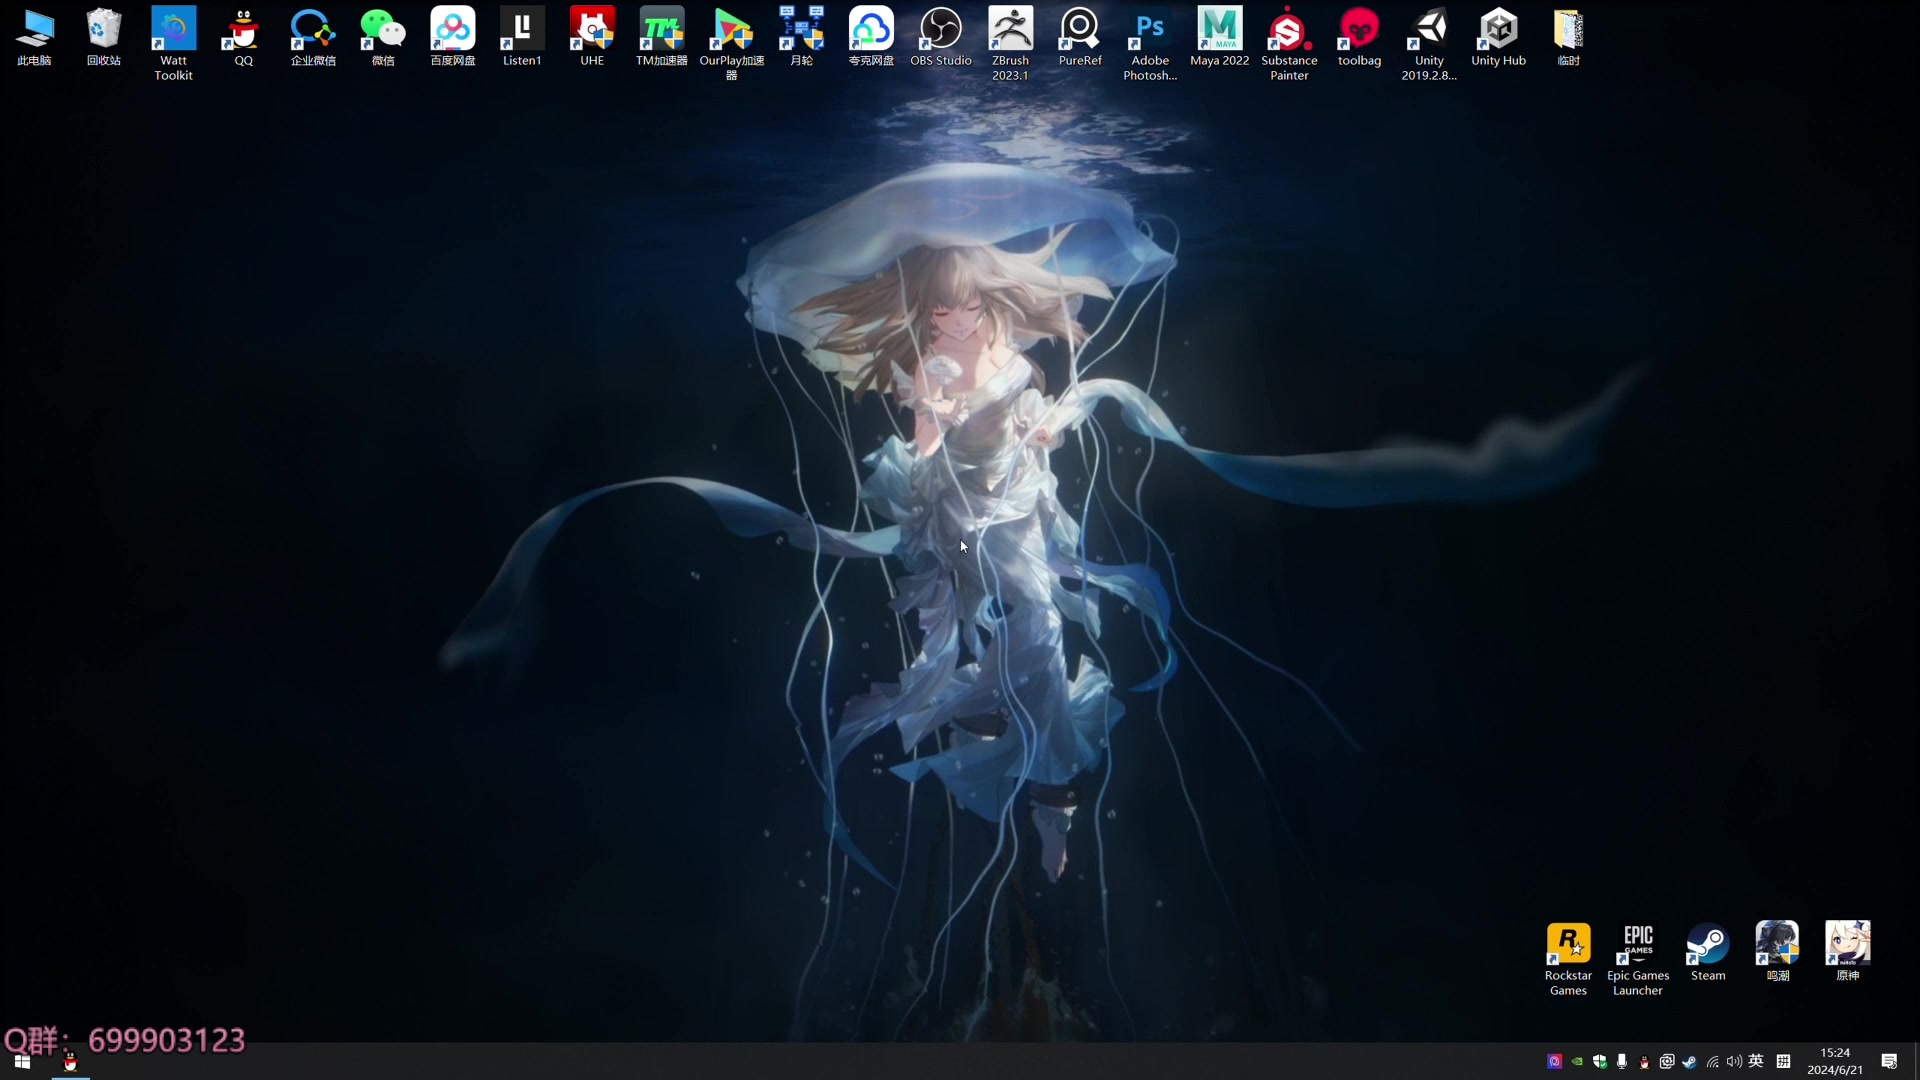Select the 月轮 desktop shortcut
Screen dimensions: 1920x1080
pyautogui.click(x=801, y=38)
